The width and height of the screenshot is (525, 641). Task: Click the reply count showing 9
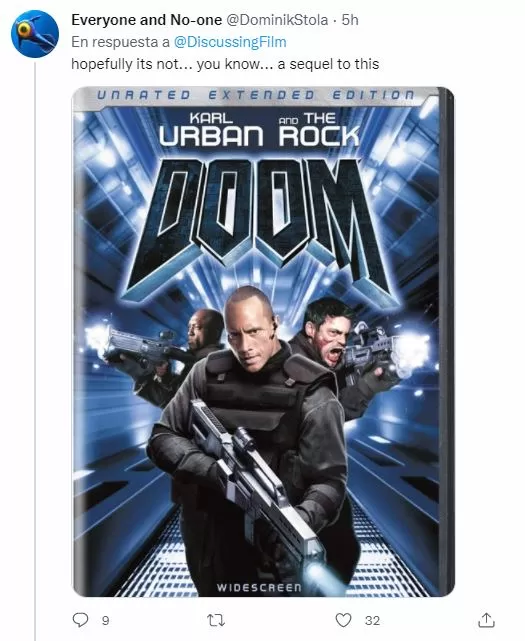coord(105,621)
